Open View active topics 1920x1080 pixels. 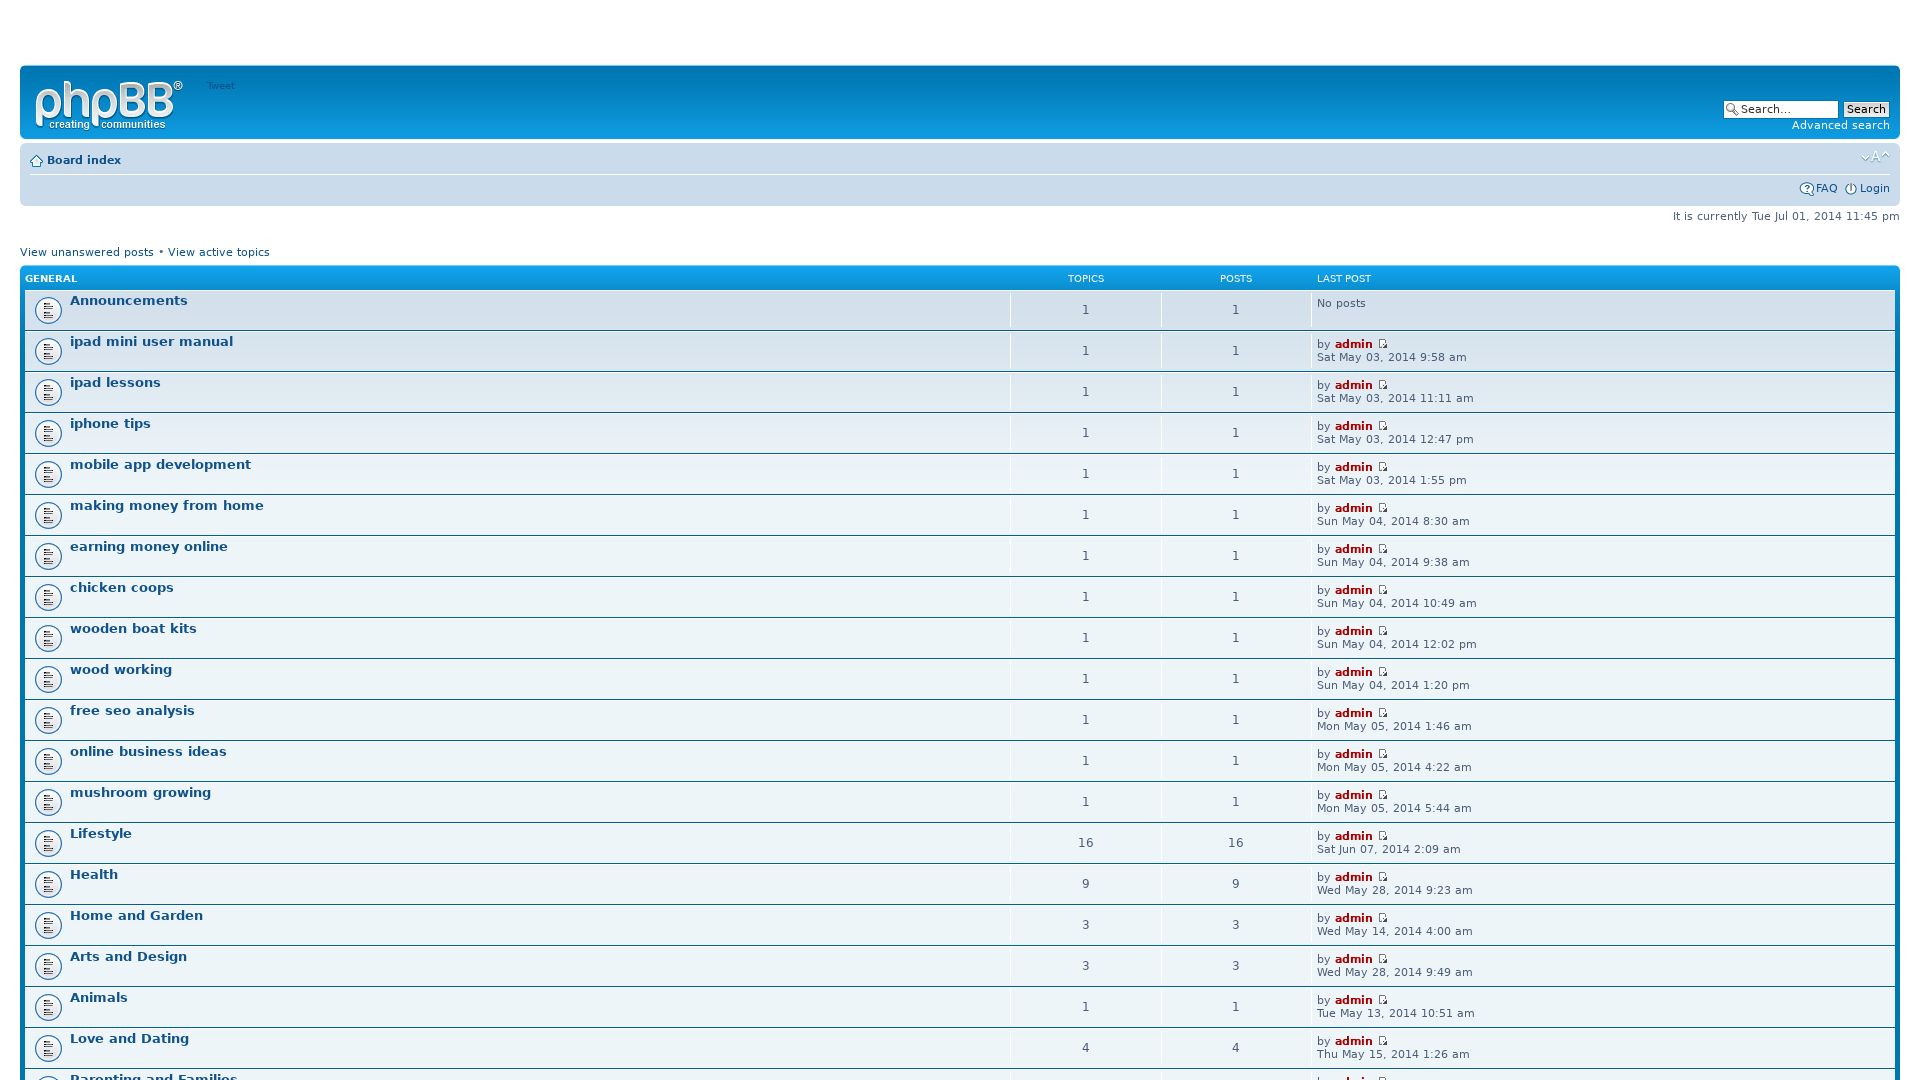pos(218,252)
